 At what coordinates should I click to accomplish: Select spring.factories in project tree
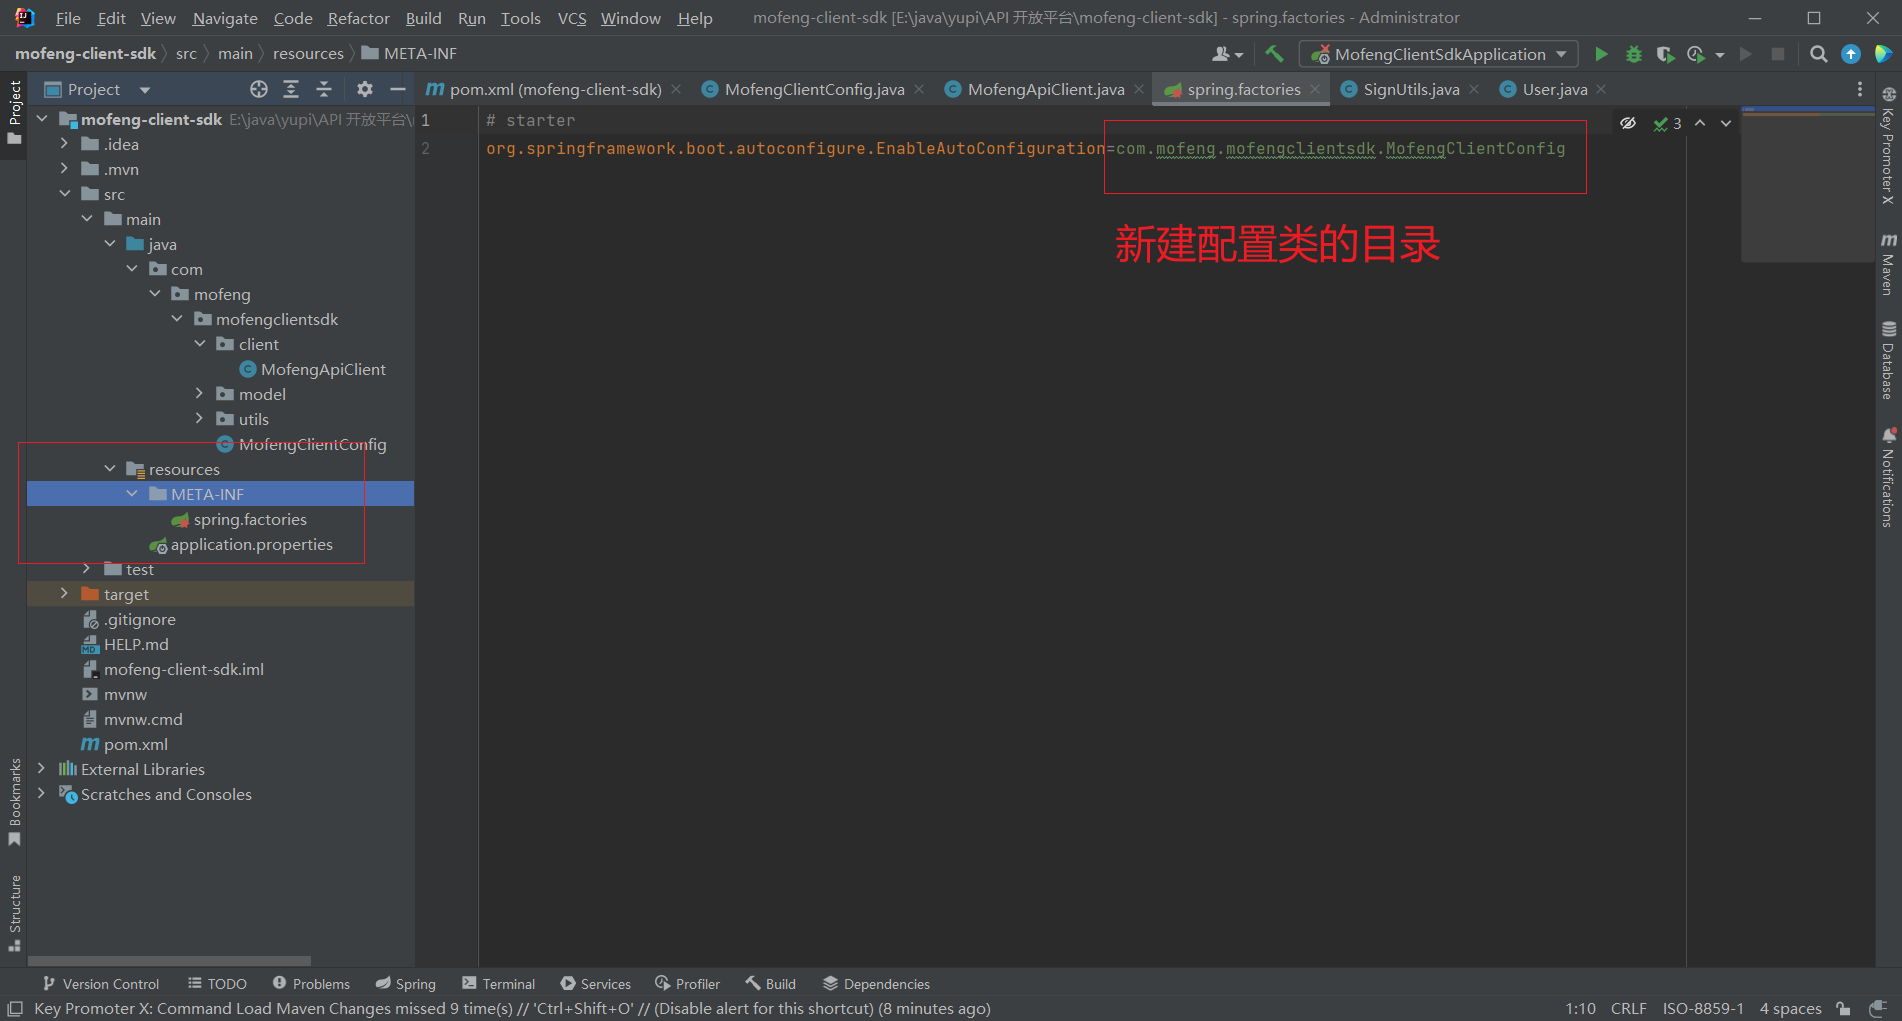point(250,519)
